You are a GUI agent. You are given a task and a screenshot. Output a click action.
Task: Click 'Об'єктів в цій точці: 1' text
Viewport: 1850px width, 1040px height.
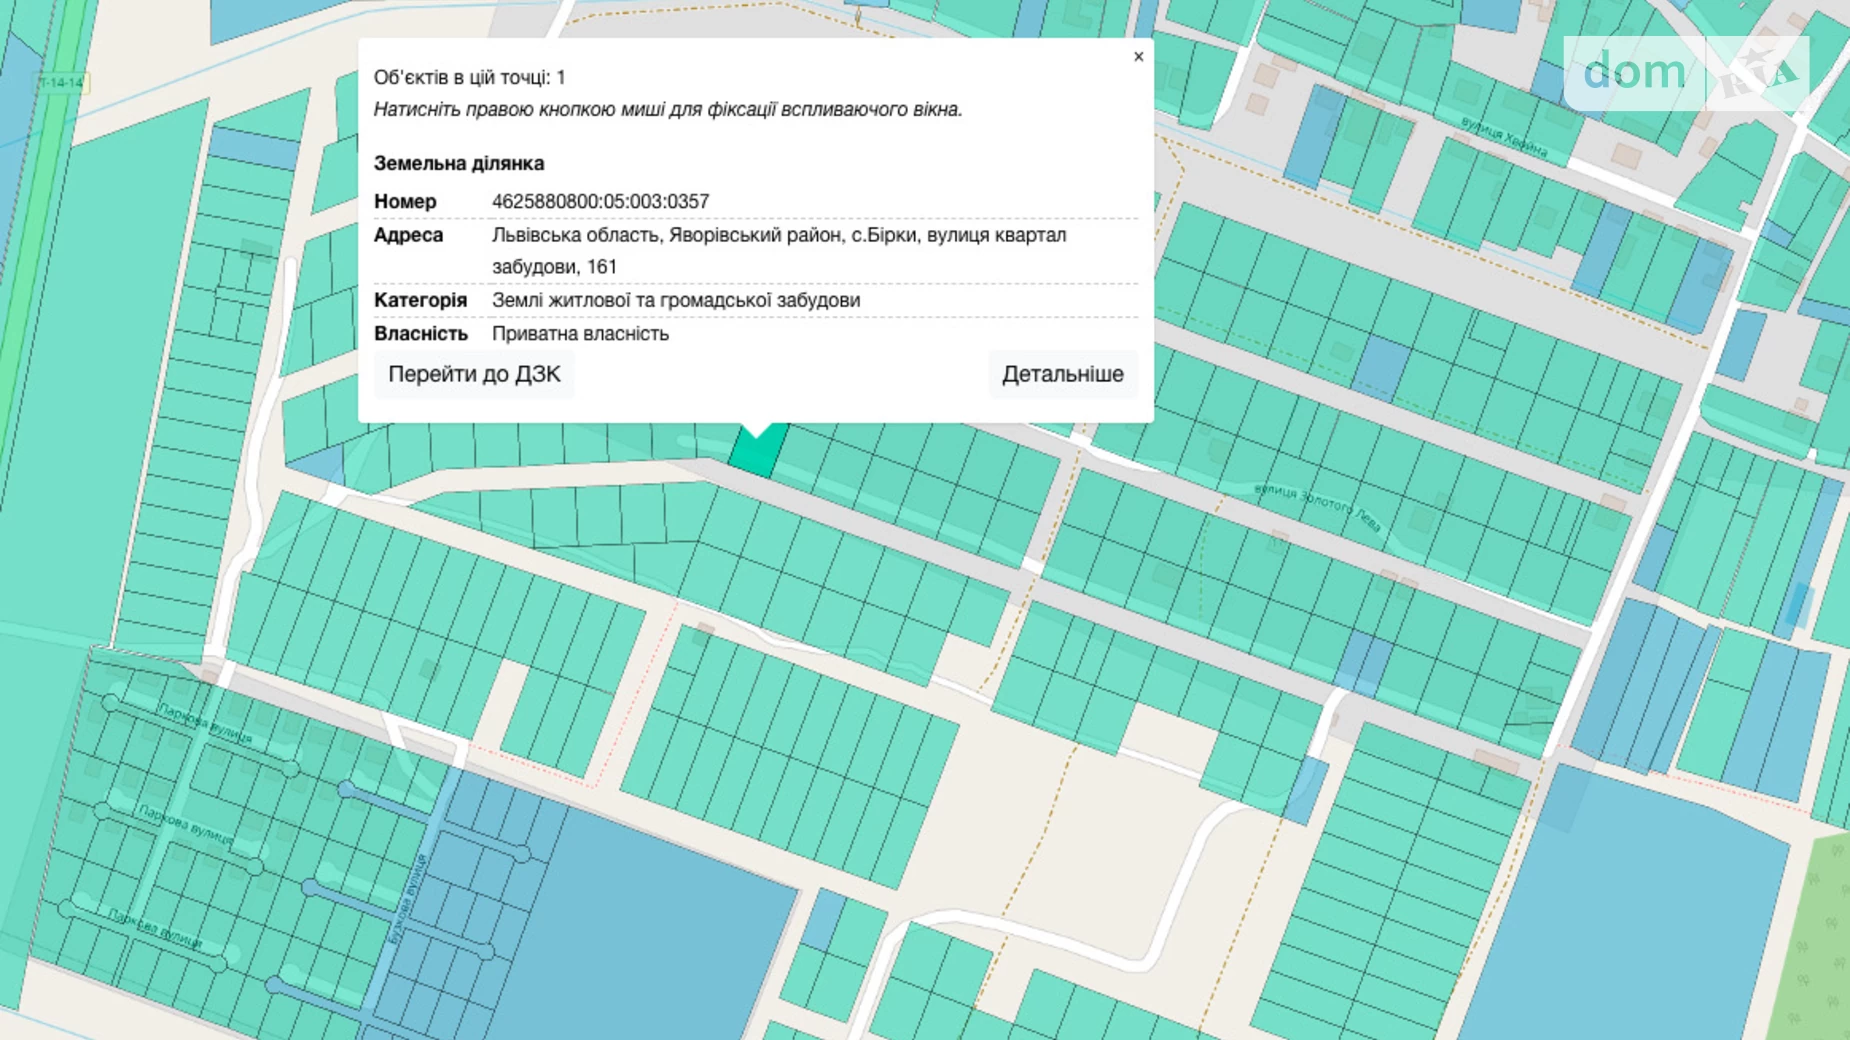(469, 78)
